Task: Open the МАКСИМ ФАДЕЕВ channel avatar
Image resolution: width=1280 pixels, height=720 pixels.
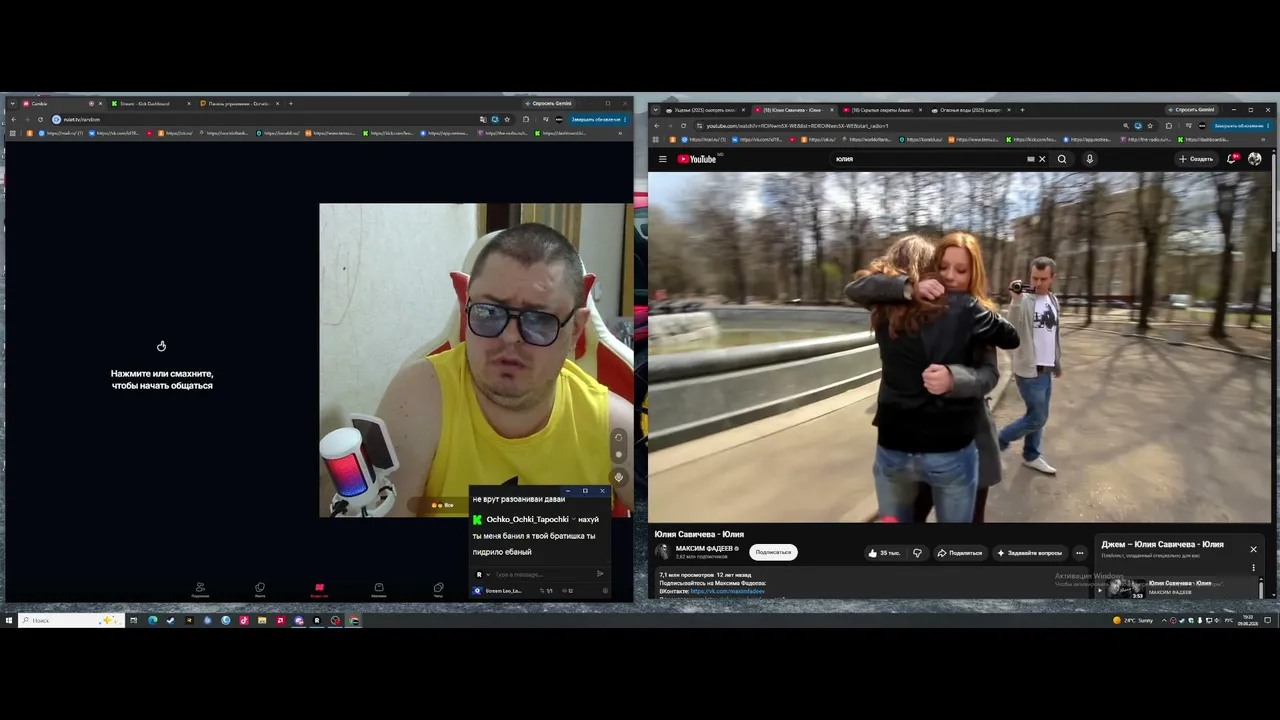Action: 662,552
